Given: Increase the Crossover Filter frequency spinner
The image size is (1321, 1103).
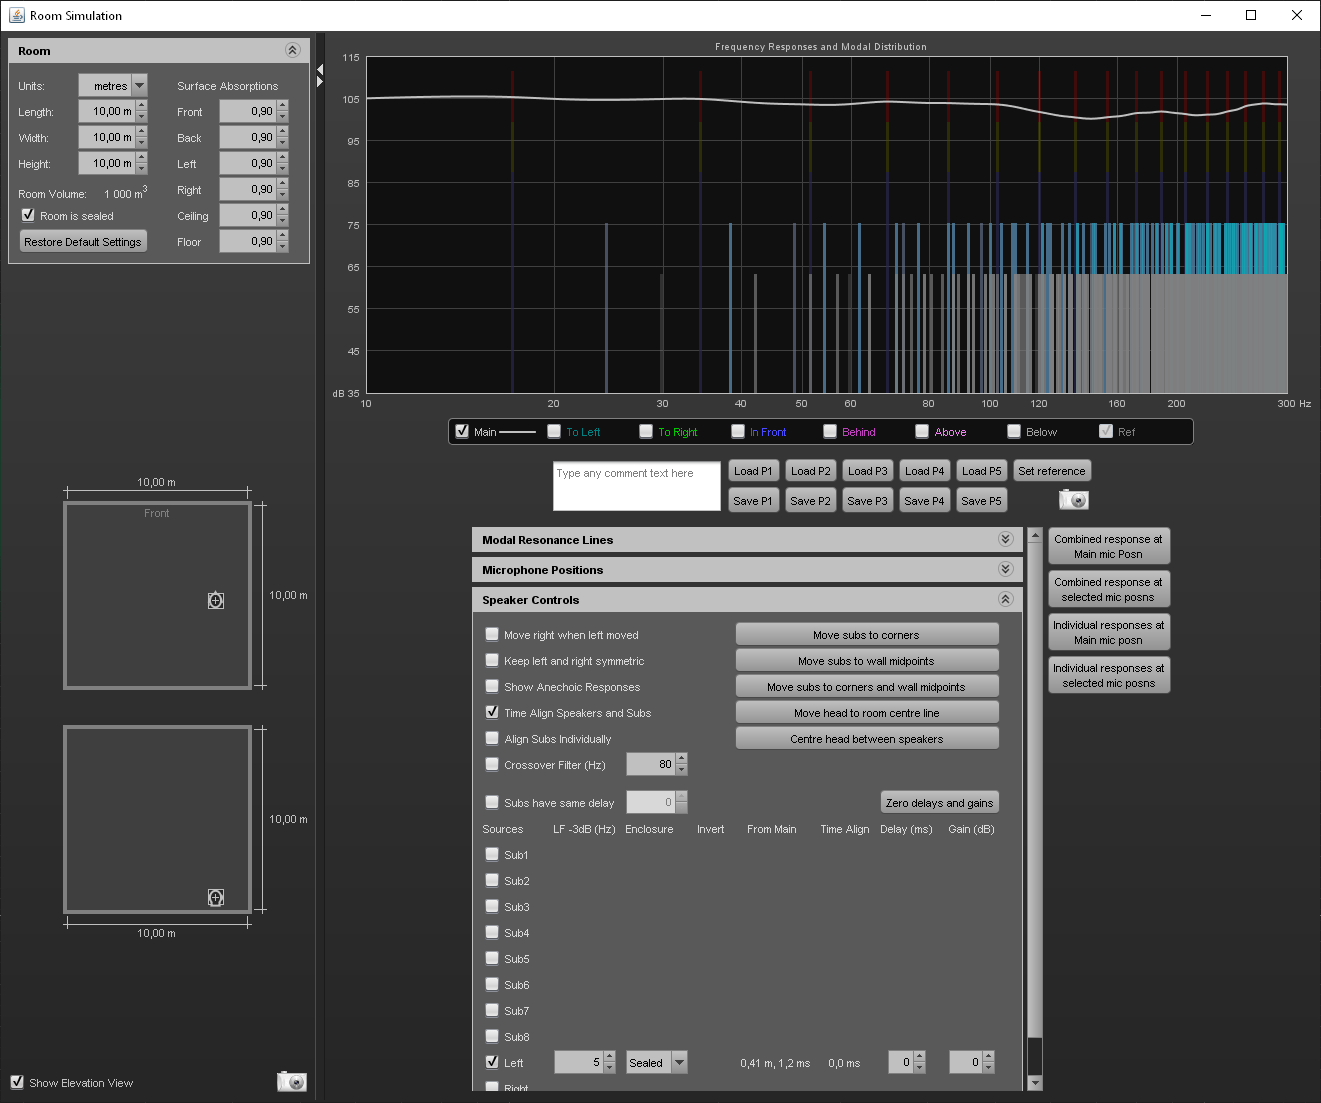Looking at the screenshot, I should pyautogui.click(x=681, y=759).
